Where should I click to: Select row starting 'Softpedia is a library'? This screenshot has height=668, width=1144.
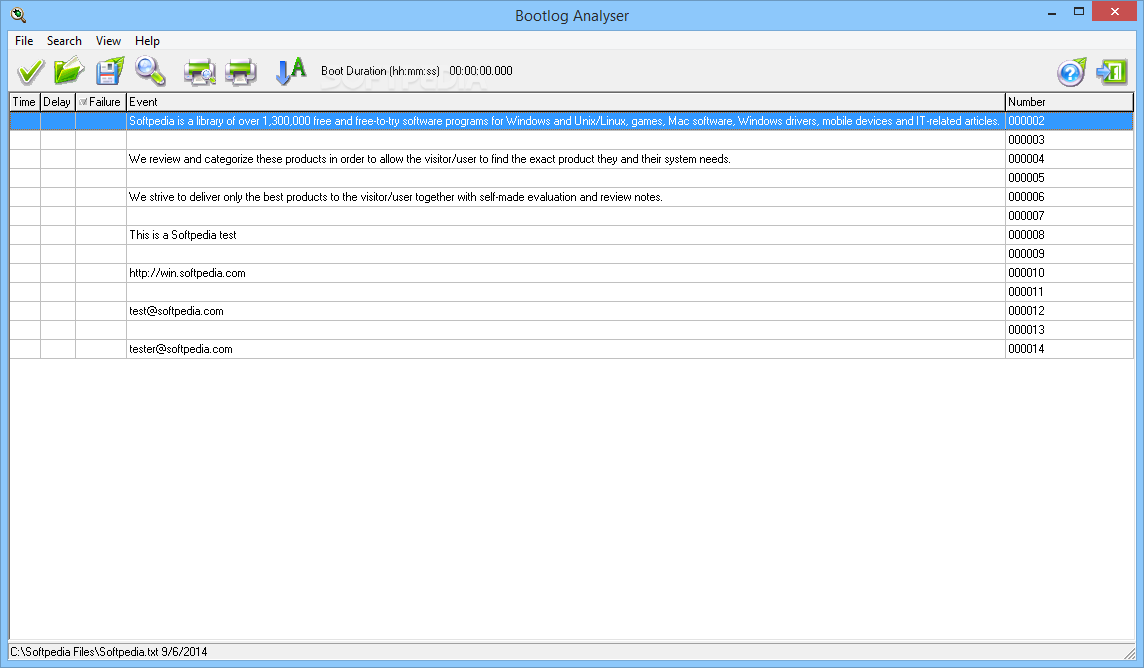pos(571,121)
